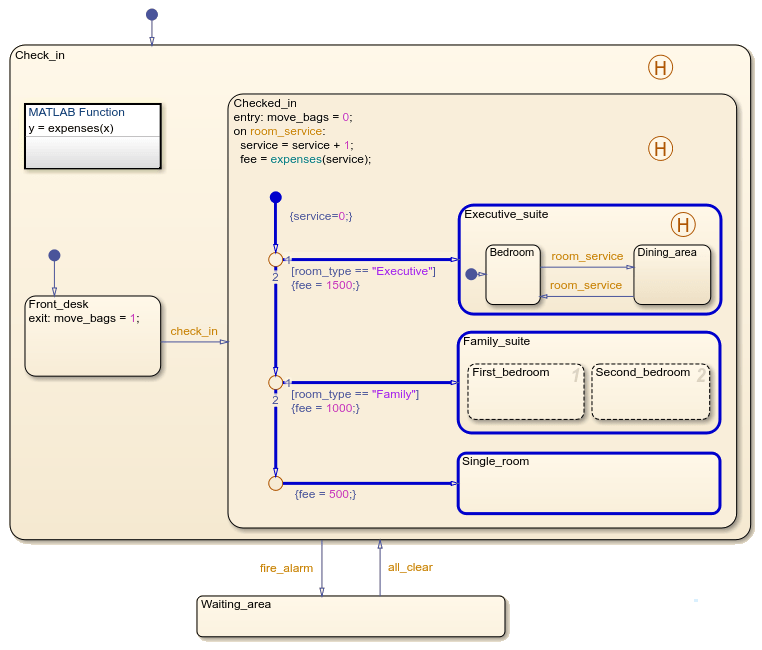Select the default transition dot above Front_desk
Screen dimensions: 762x650
[54, 255]
